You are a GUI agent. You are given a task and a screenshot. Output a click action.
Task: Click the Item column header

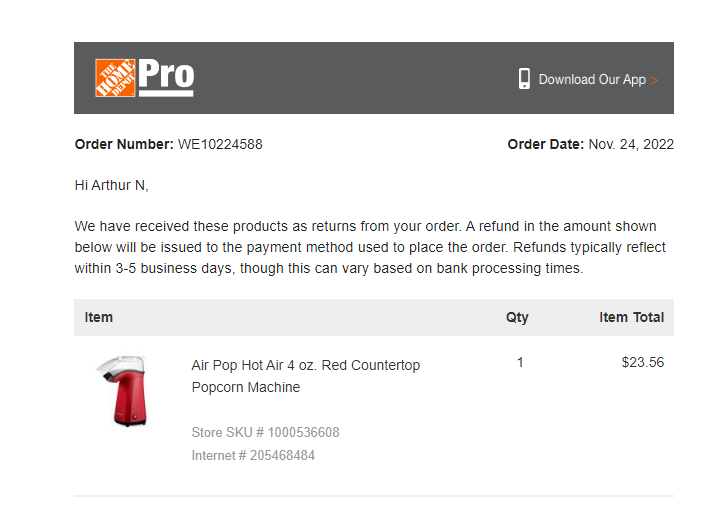click(x=98, y=317)
